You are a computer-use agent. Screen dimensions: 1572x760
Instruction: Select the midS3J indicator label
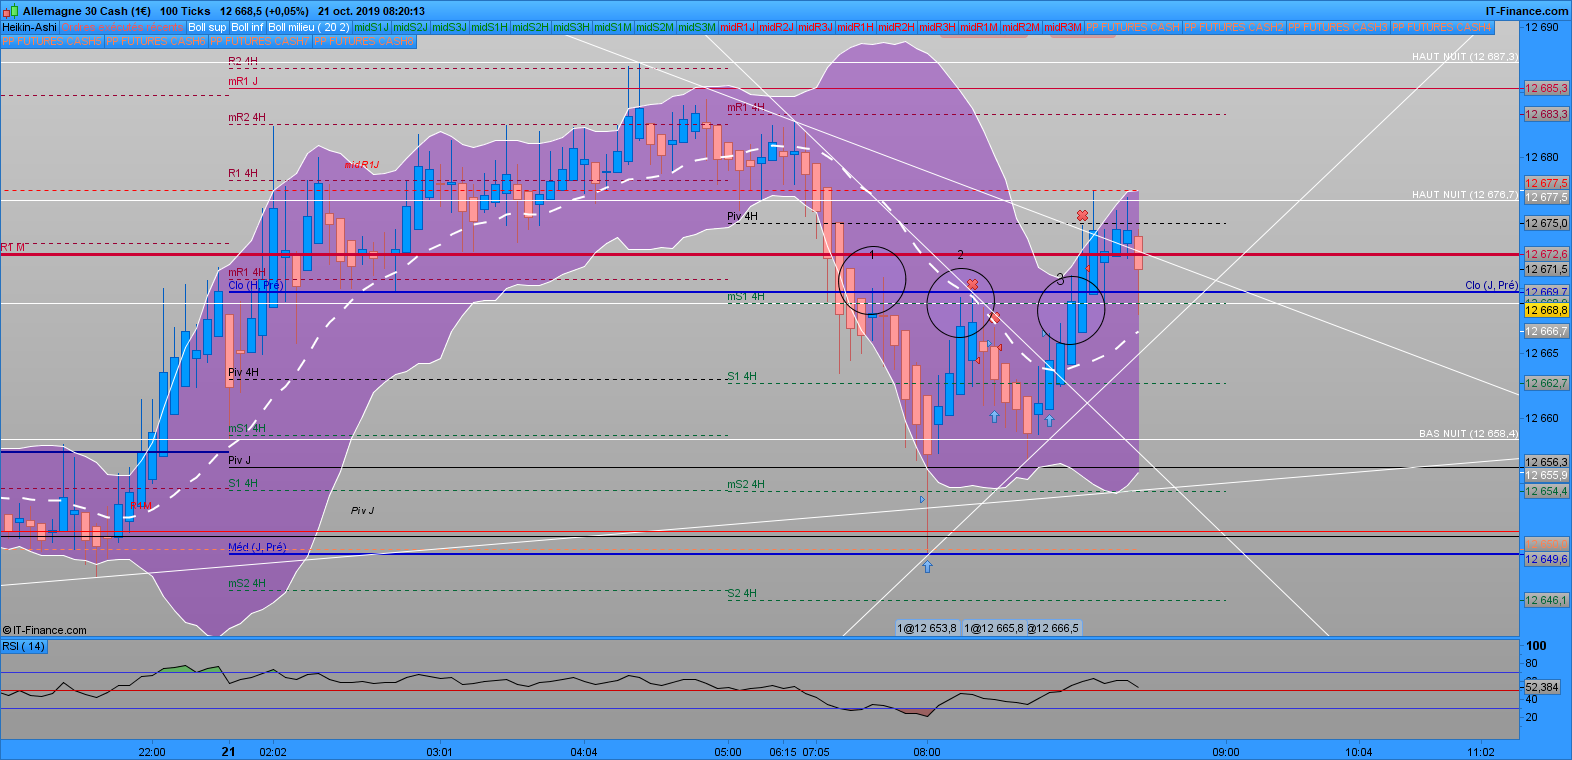[449, 27]
